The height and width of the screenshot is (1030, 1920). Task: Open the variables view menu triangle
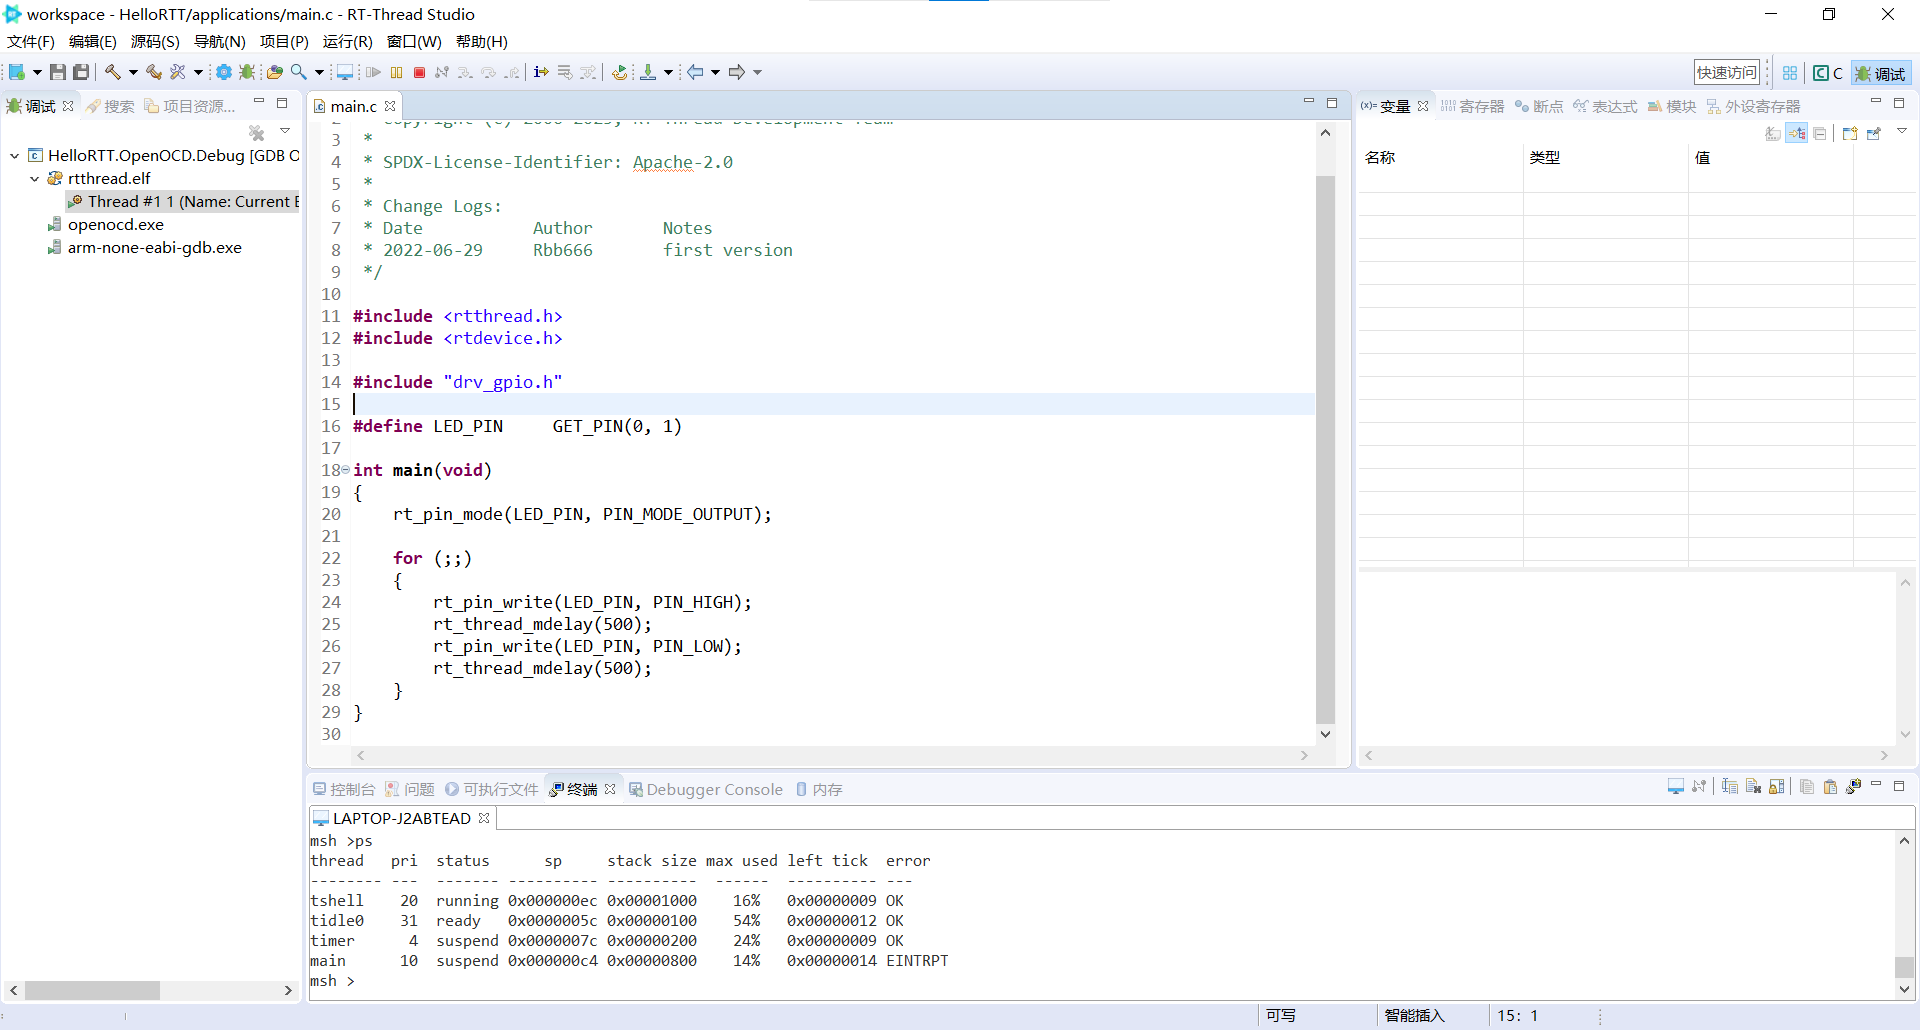point(1902,130)
